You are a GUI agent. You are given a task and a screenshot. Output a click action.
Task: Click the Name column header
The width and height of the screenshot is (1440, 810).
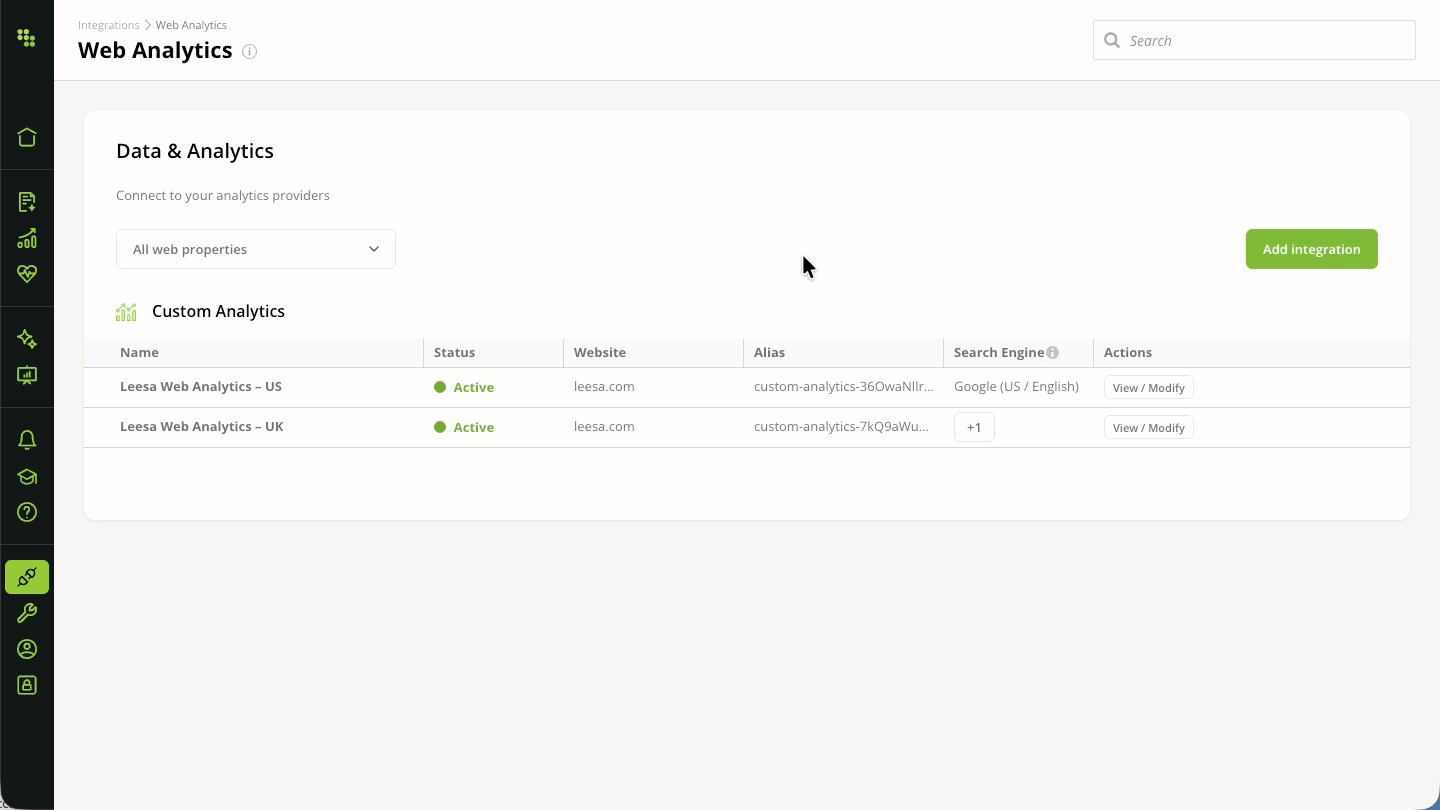coord(139,352)
